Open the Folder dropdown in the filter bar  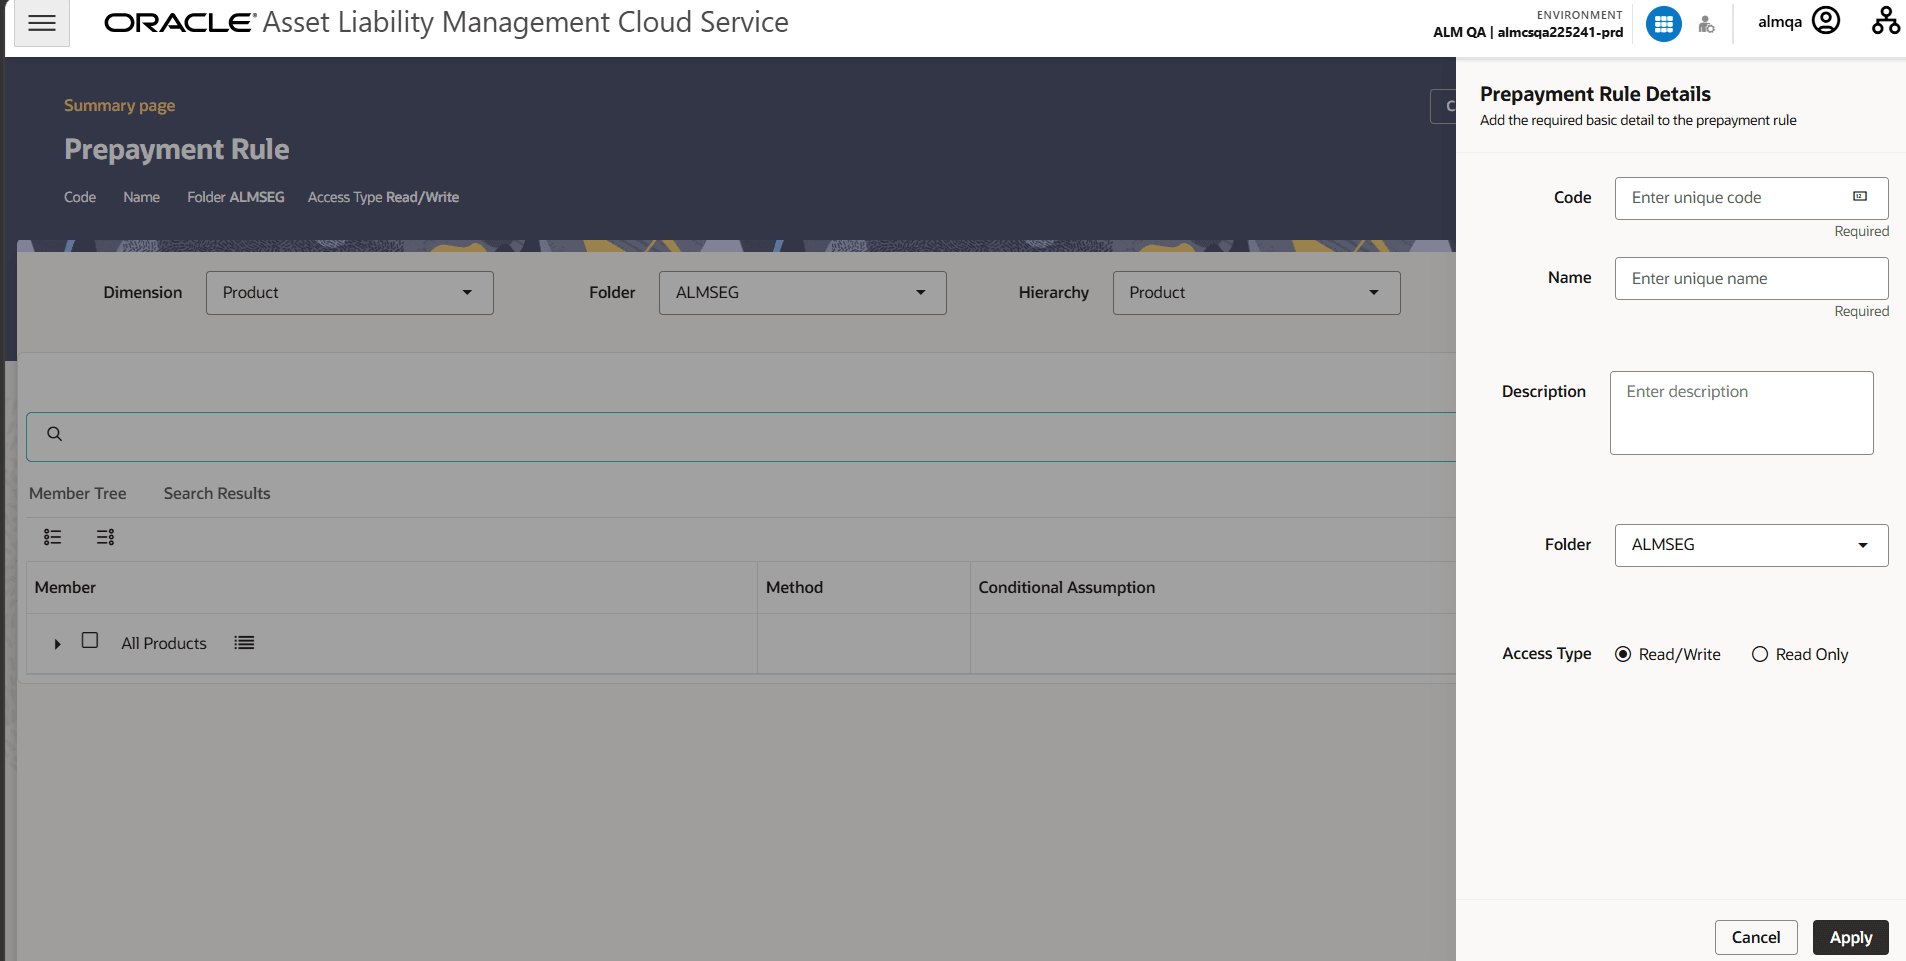coord(803,293)
